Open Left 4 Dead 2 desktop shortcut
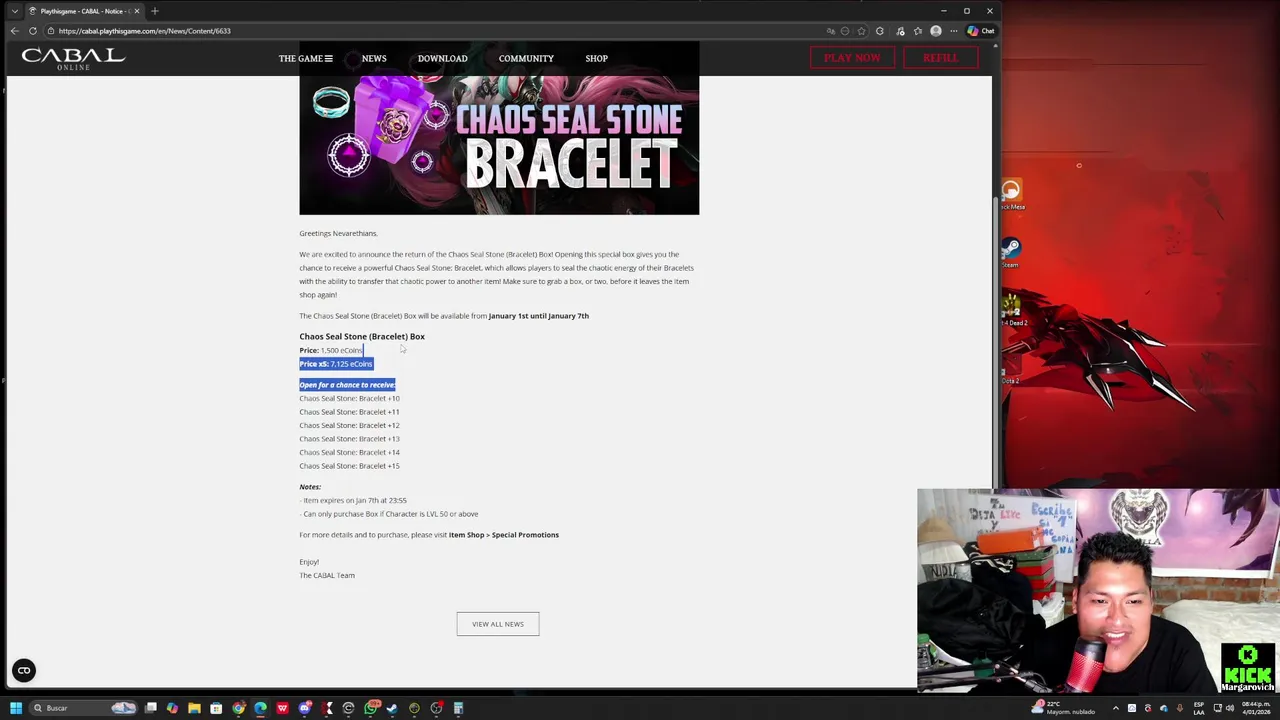The image size is (1280, 720). [x=1011, y=310]
